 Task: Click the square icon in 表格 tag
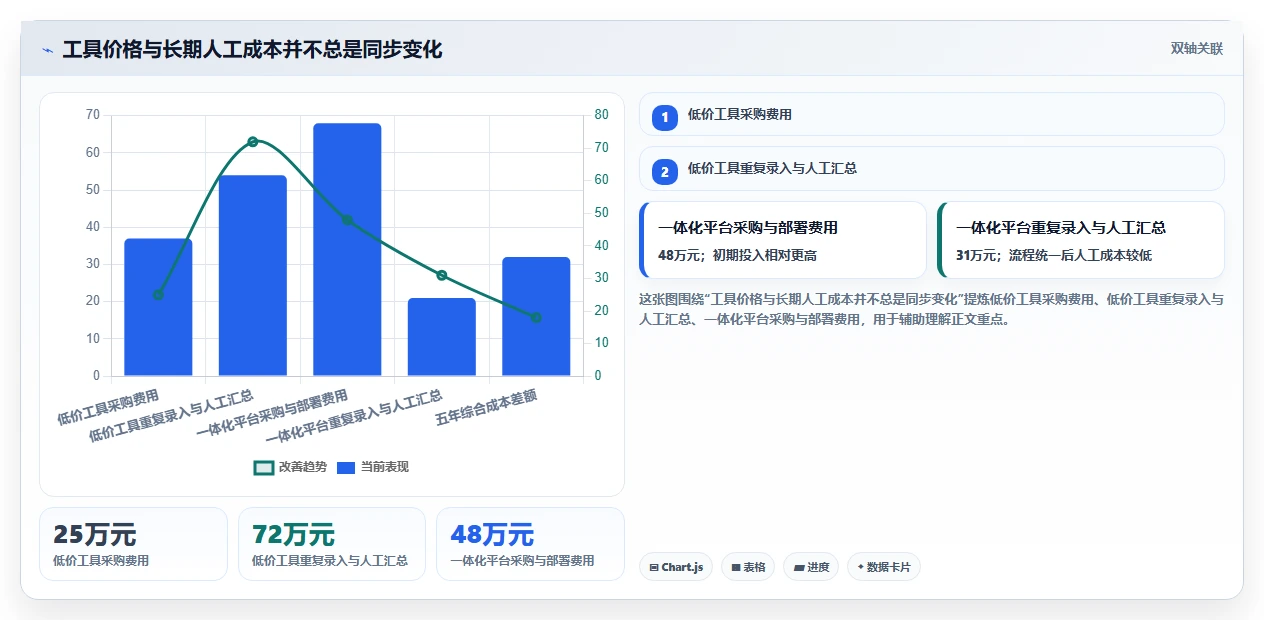point(736,567)
